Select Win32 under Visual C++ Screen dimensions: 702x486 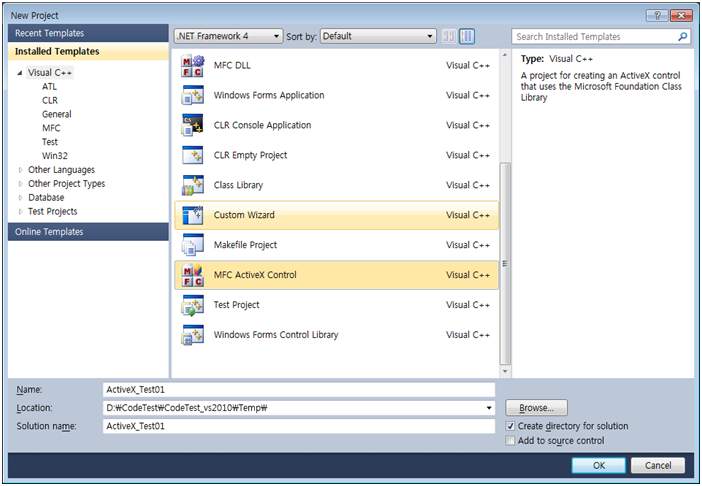[55, 156]
